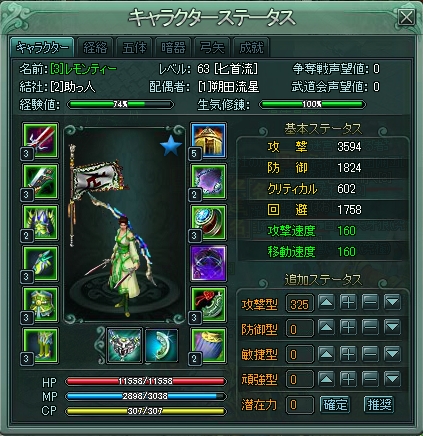Switch to the 暗器 tab
This screenshot has height=436, width=423.
173,48
